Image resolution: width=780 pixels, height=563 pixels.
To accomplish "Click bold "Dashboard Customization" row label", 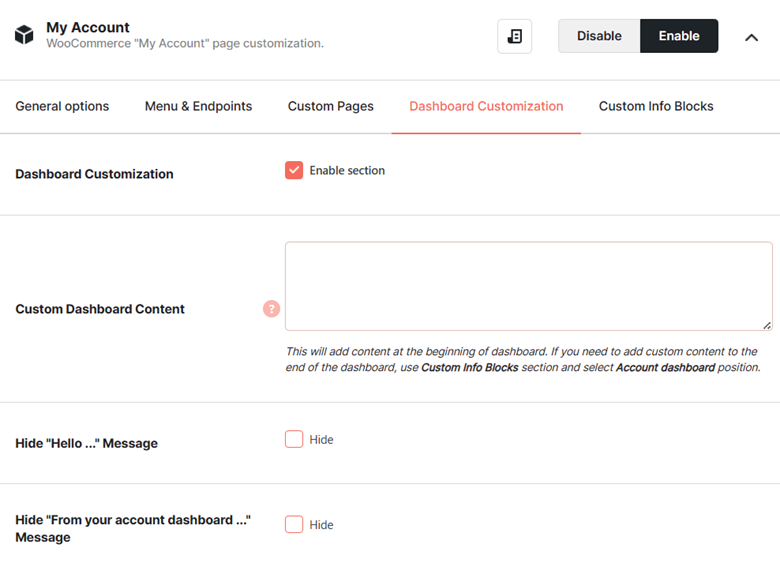I will point(95,174).
